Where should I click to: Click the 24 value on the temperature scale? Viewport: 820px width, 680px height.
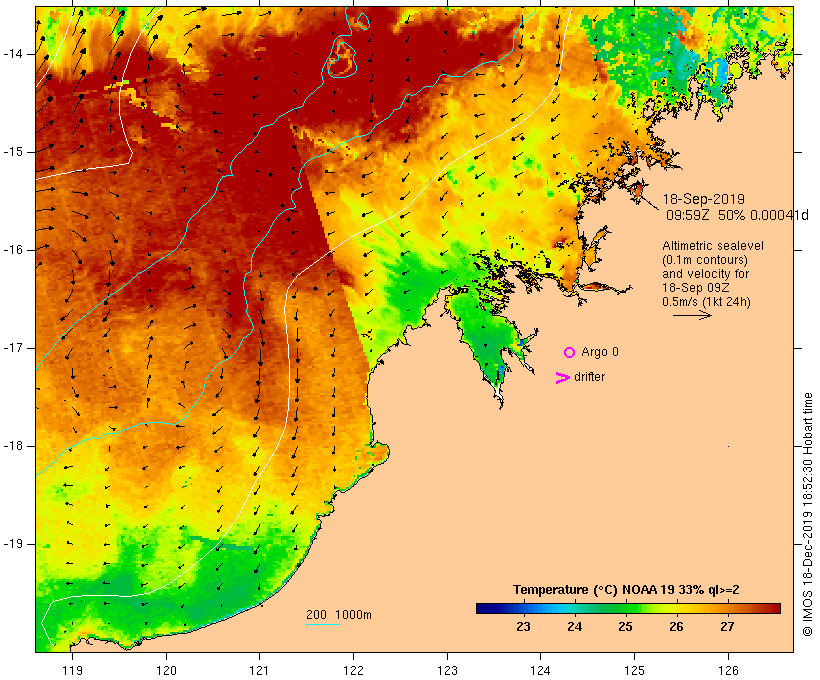574,627
